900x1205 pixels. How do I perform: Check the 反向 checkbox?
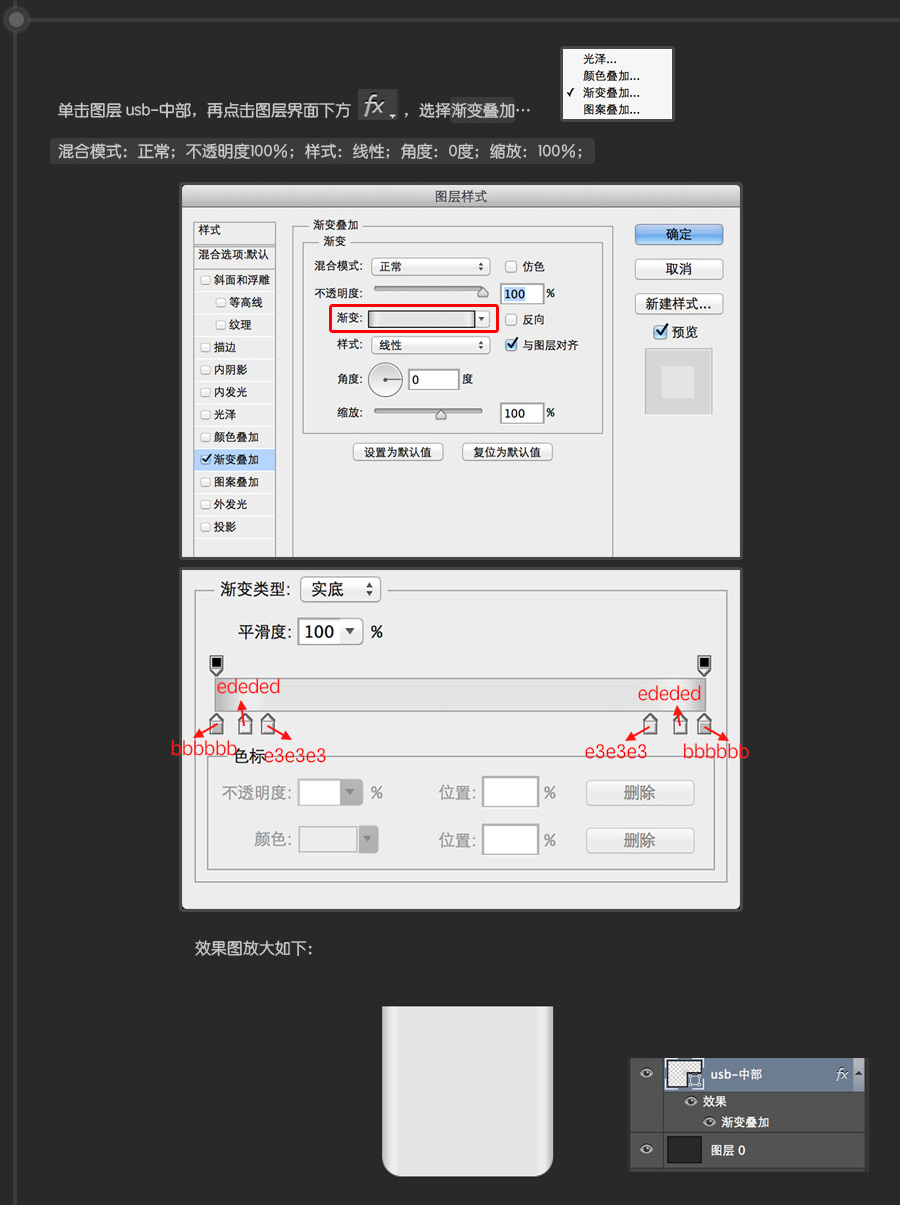pyautogui.click(x=511, y=320)
